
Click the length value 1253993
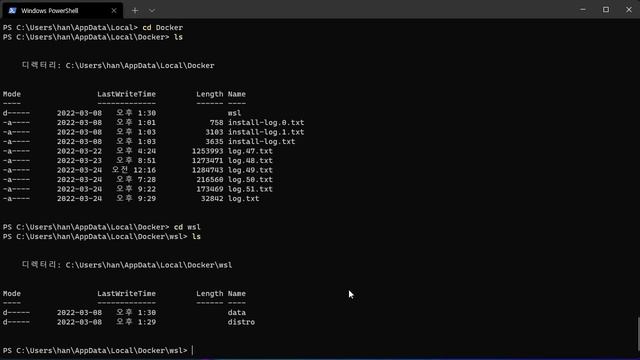click(207, 151)
